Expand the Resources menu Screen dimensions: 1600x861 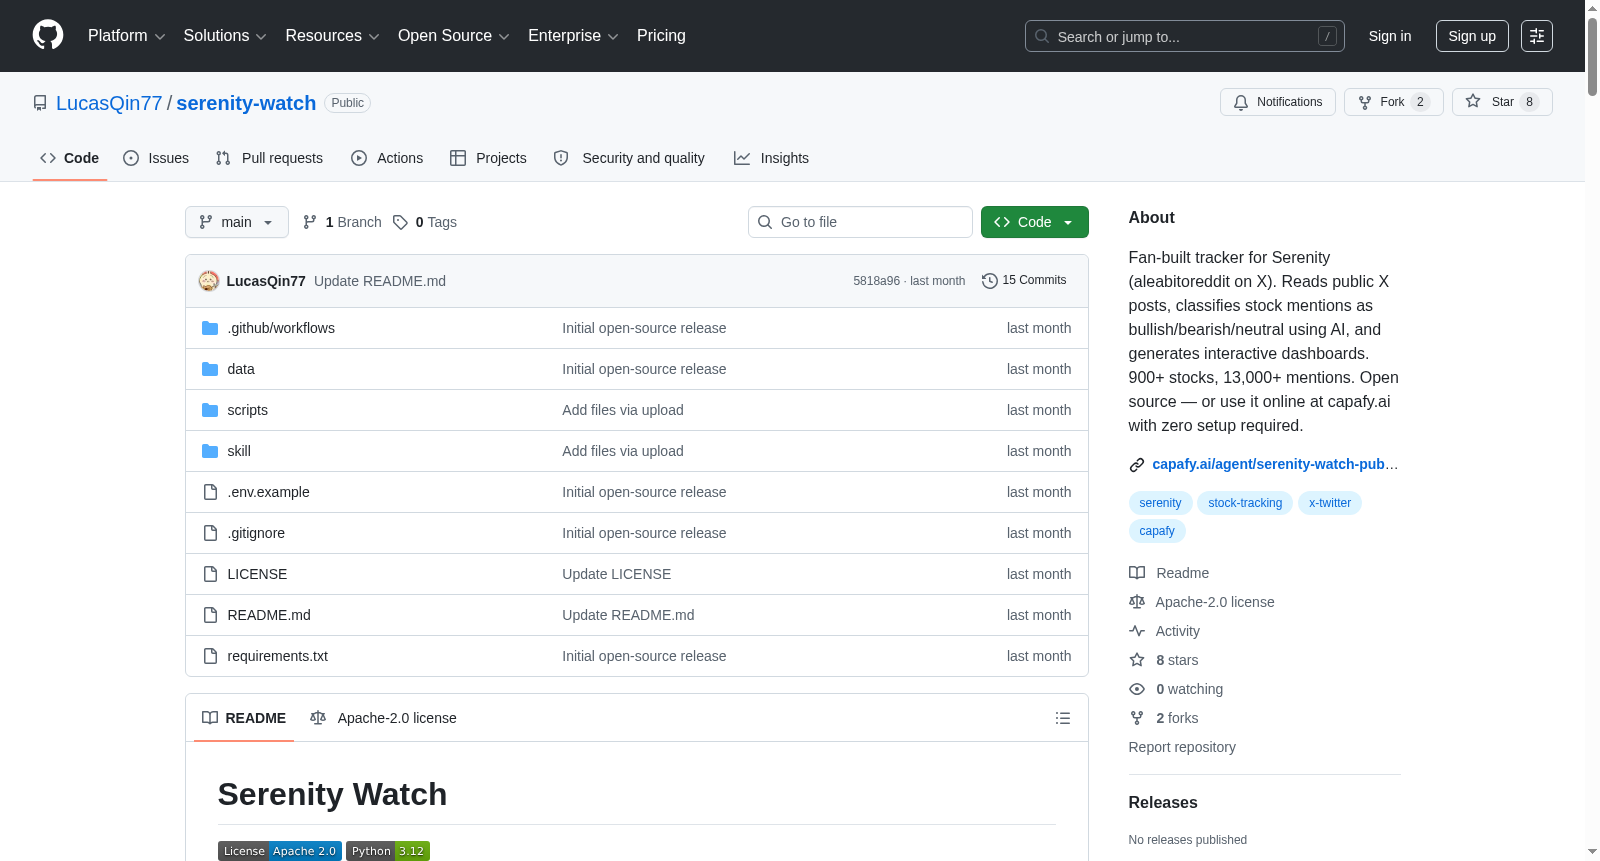point(332,36)
